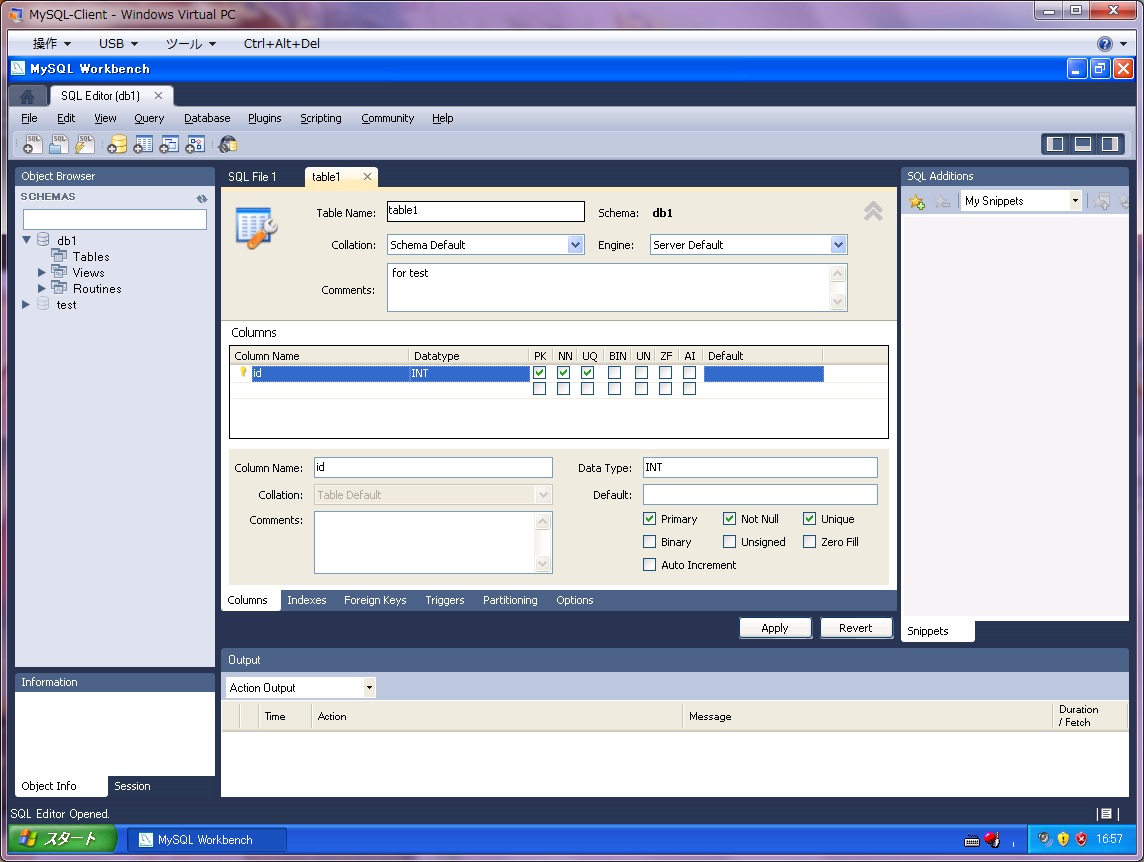This screenshot has width=1144, height=862.
Task: Click the new SQL tab toolbar icon
Action: pyautogui.click(x=32, y=144)
